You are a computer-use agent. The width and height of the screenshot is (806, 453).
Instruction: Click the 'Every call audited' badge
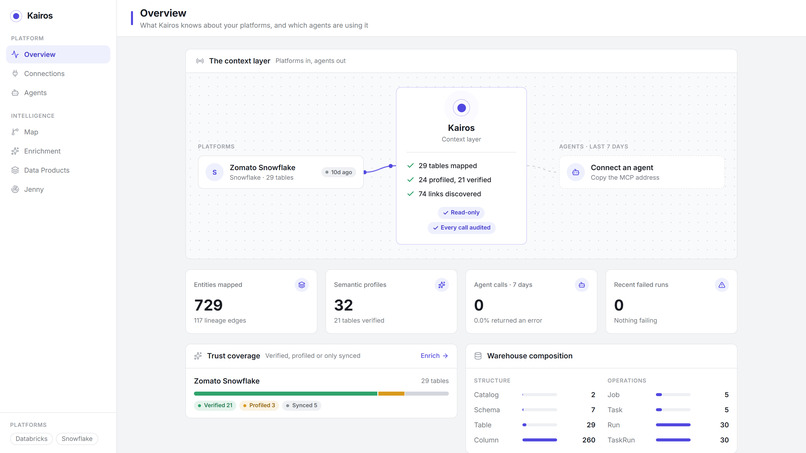pyautogui.click(x=461, y=228)
